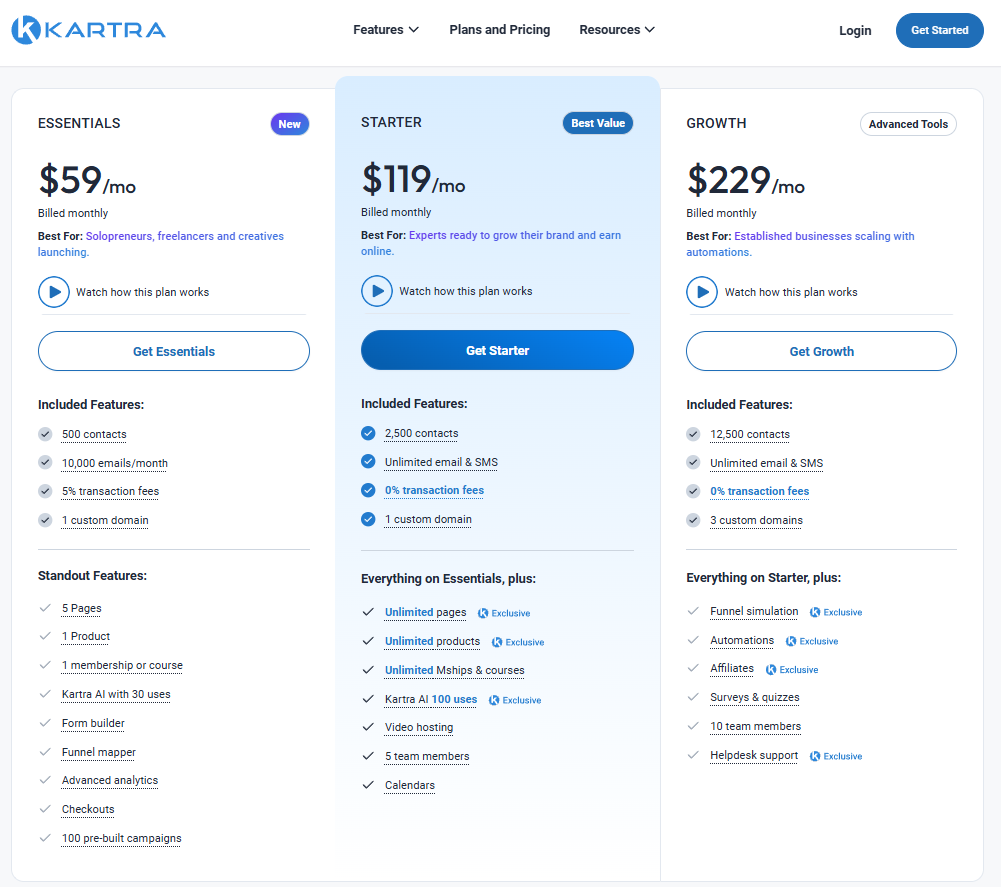Click the 12,500 contacts feature
The height and width of the screenshot is (887, 1001).
[x=750, y=434]
